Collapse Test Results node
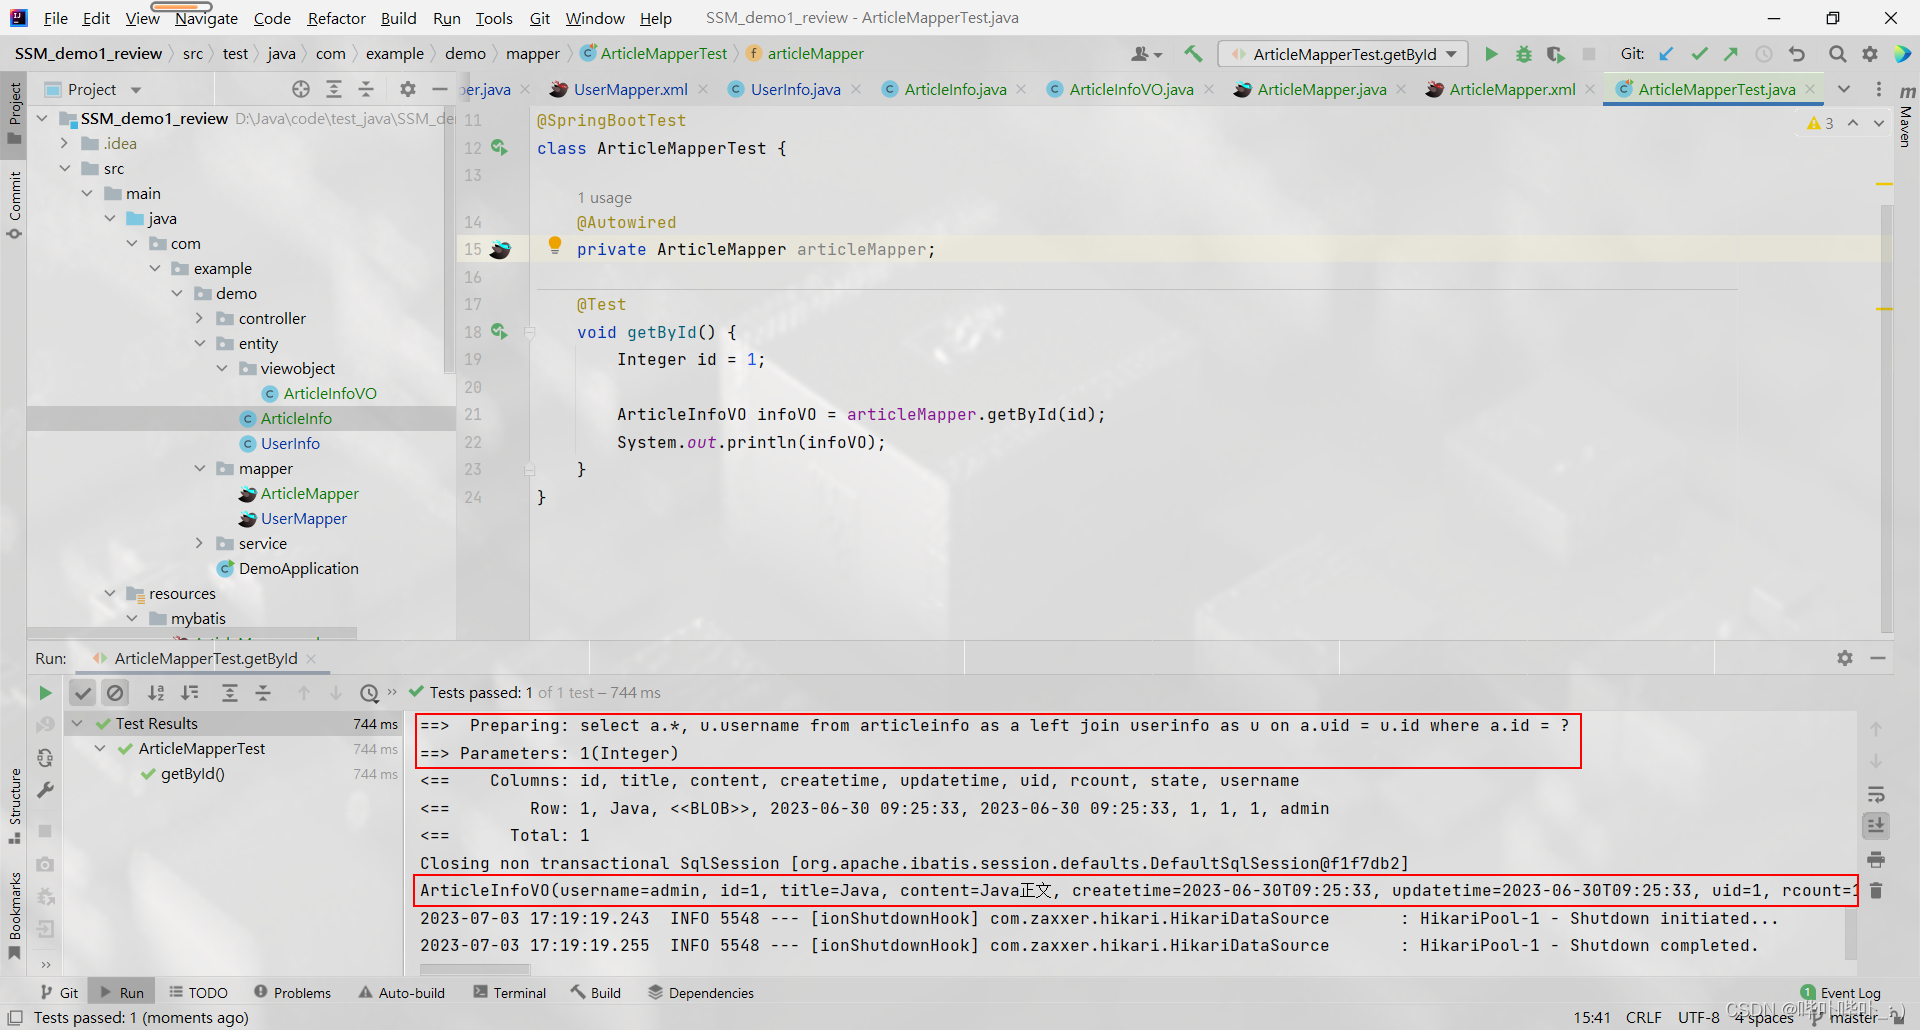This screenshot has height=1030, width=1920. [x=77, y=723]
